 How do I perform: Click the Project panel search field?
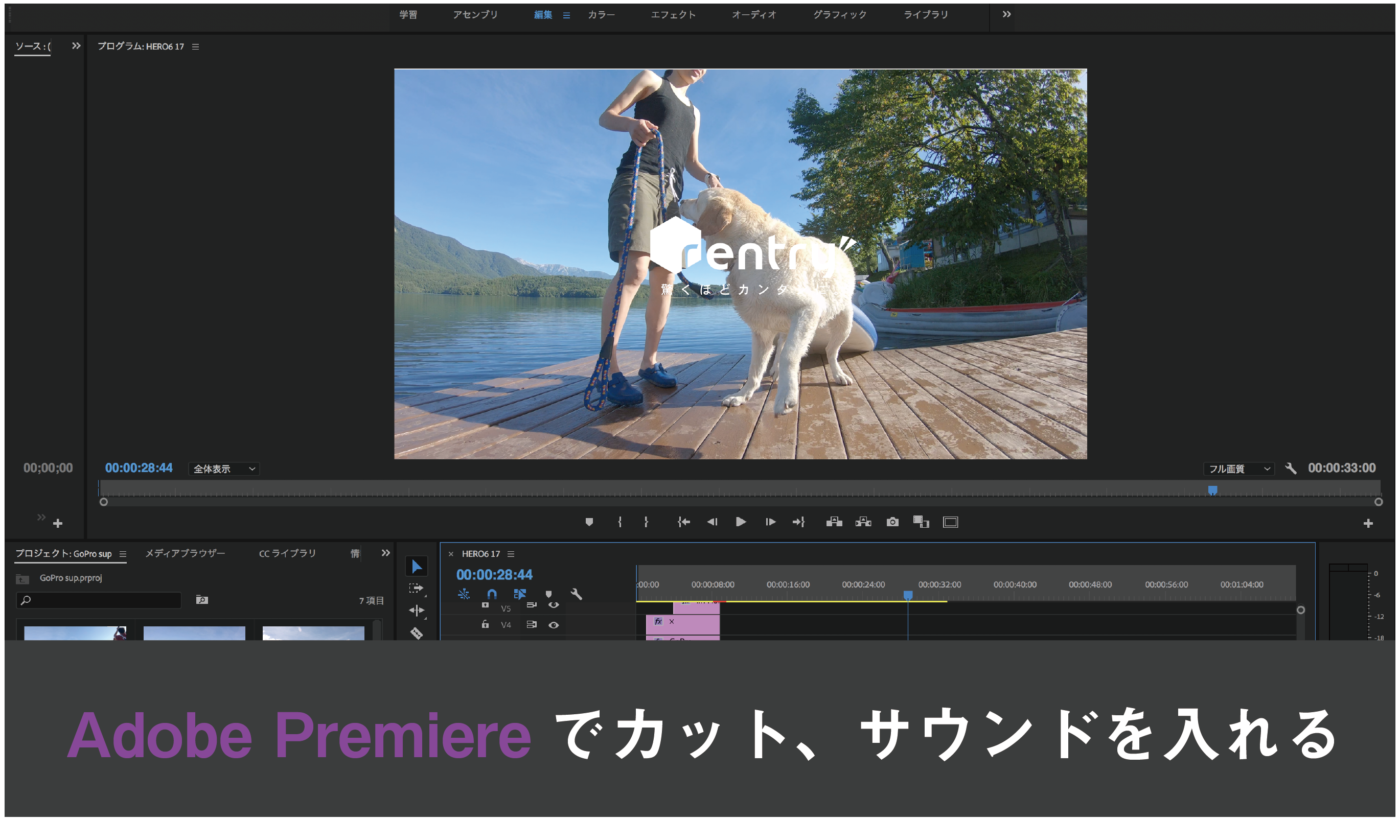point(99,600)
